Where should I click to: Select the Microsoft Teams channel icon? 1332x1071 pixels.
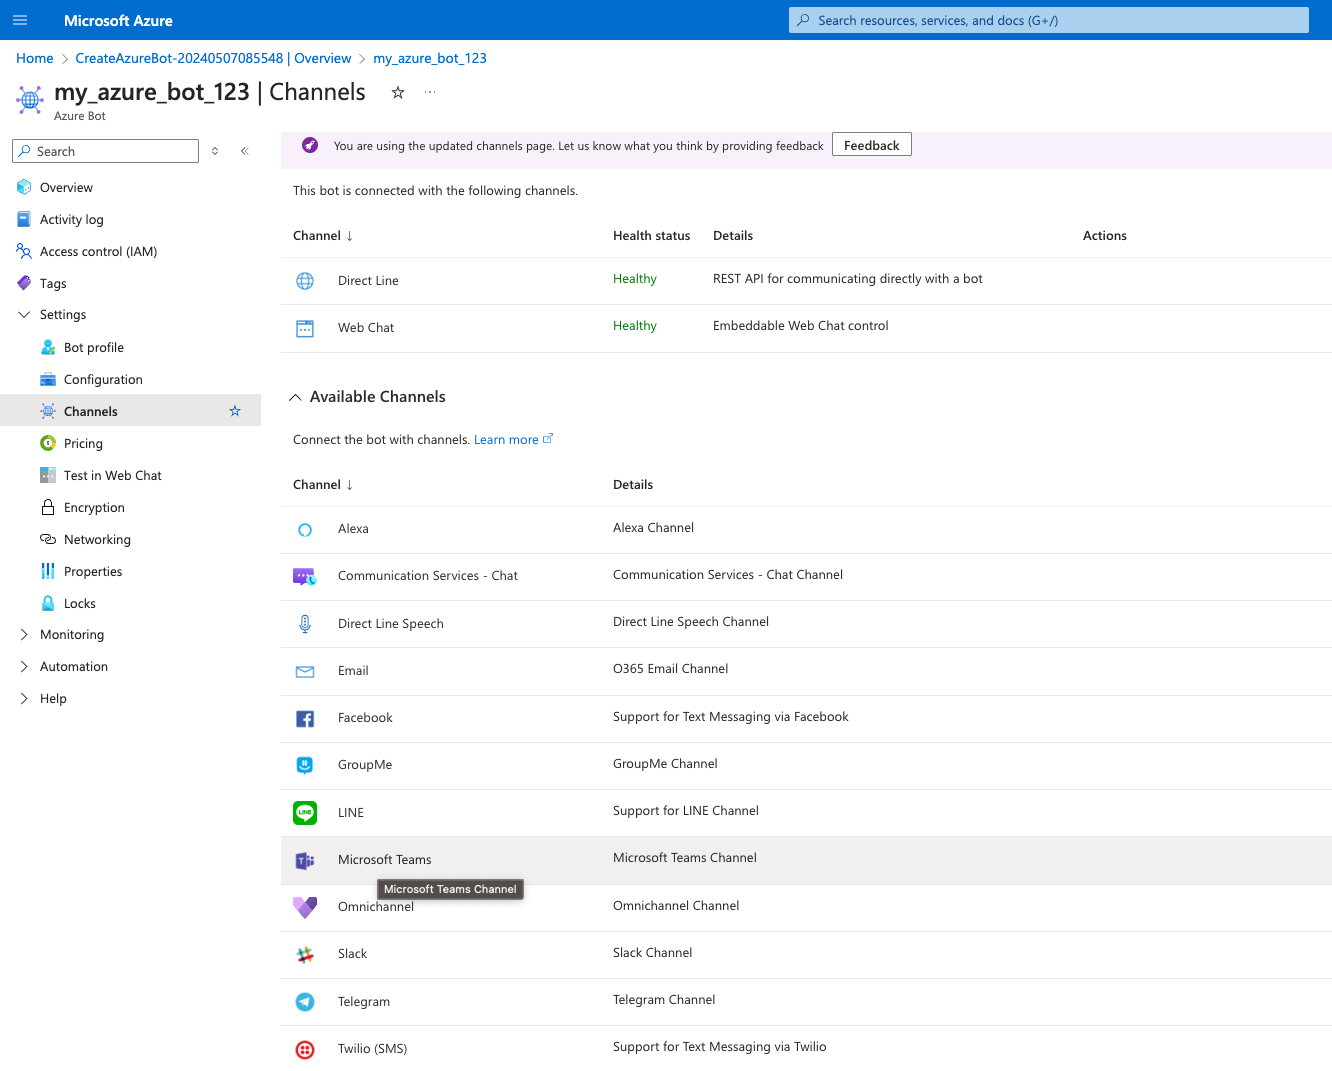[x=305, y=860]
